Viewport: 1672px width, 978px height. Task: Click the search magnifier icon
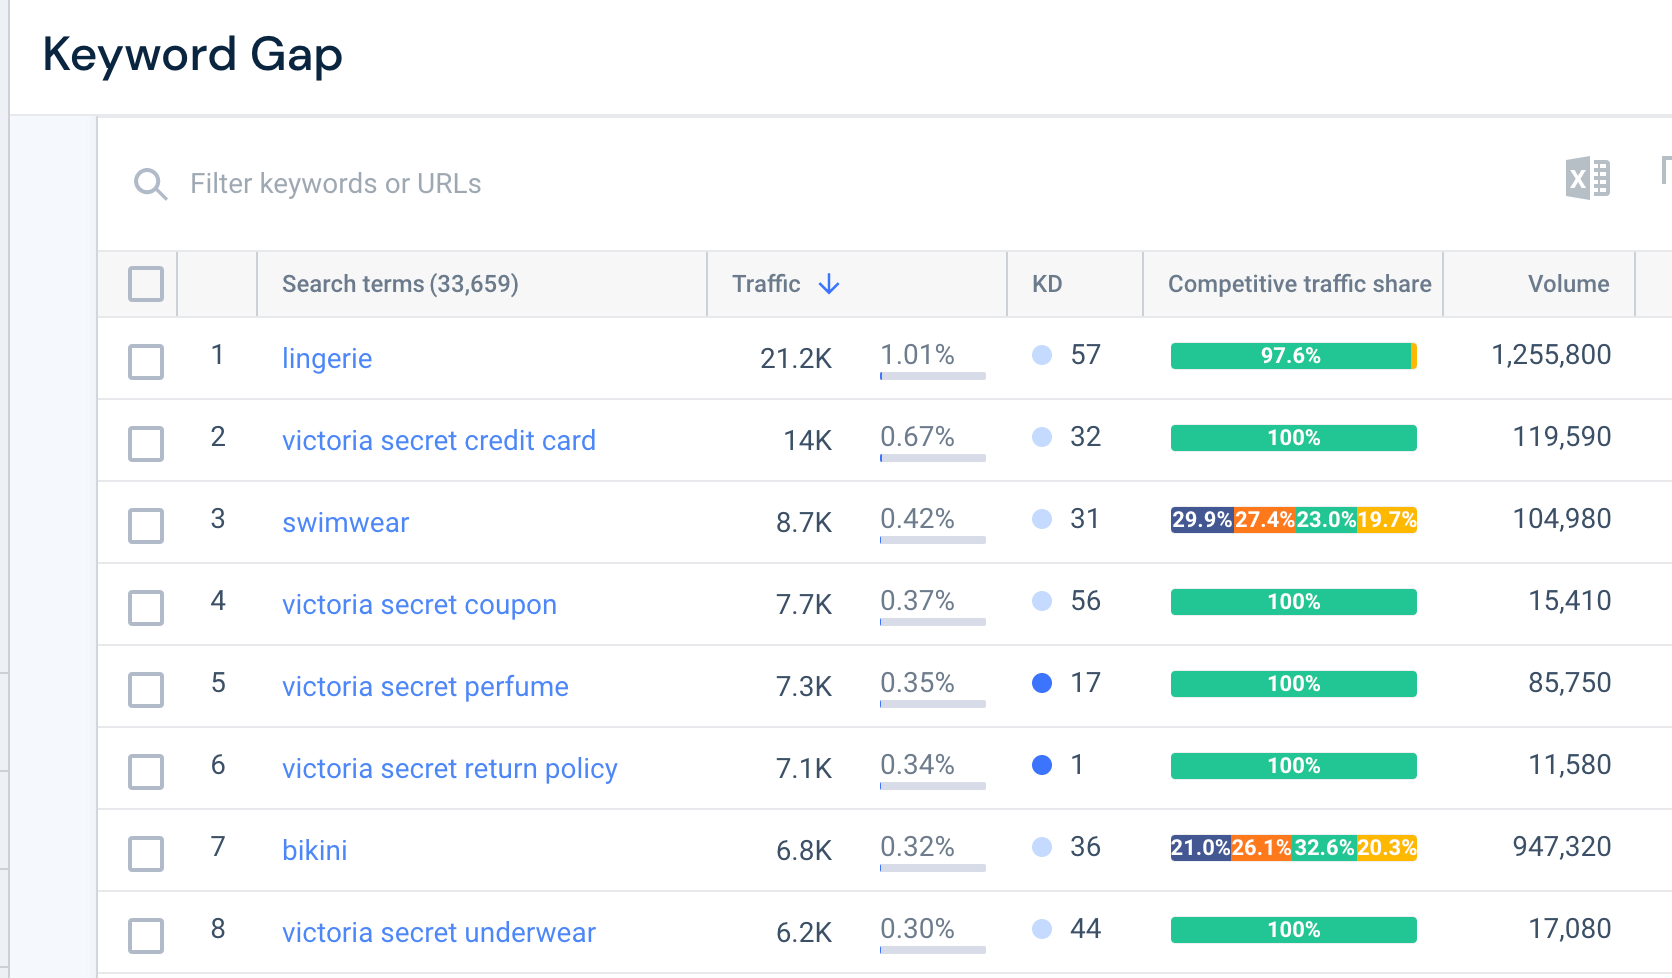click(x=151, y=184)
